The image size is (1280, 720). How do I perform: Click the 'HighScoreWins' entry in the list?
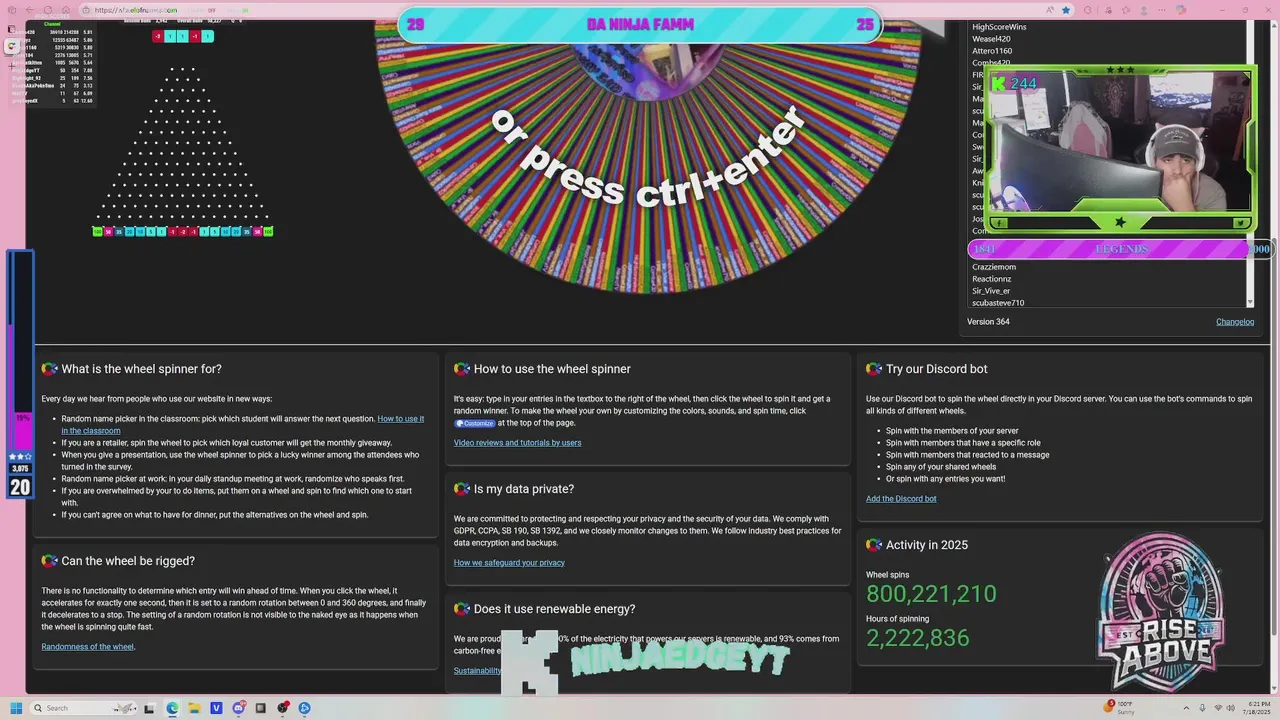coord(999,27)
